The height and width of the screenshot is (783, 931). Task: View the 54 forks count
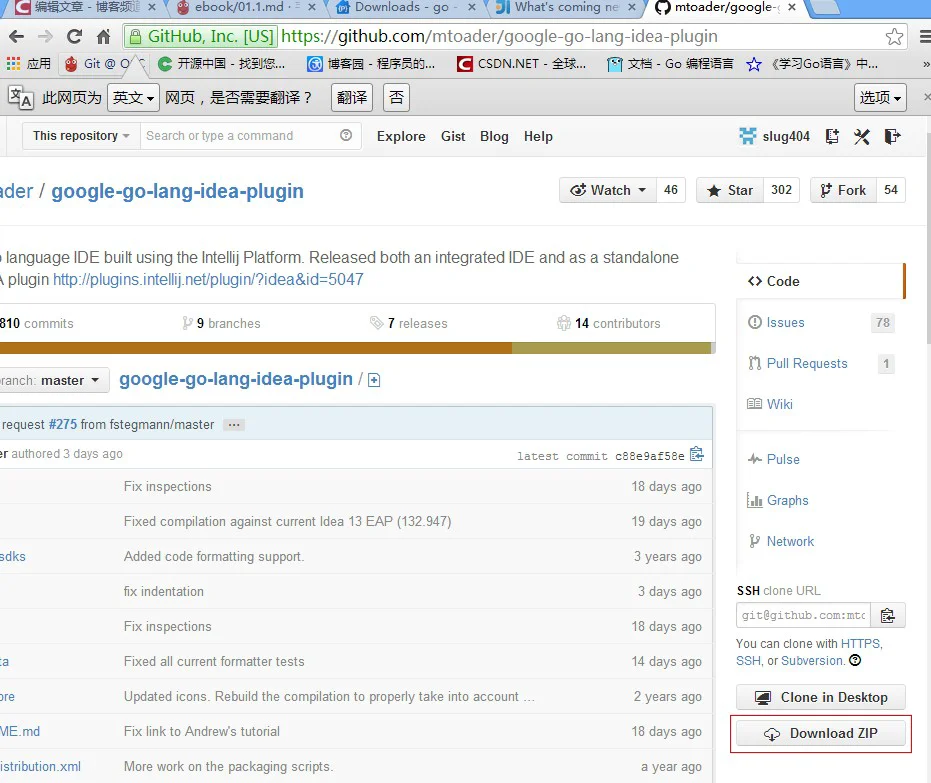pos(891,191)
